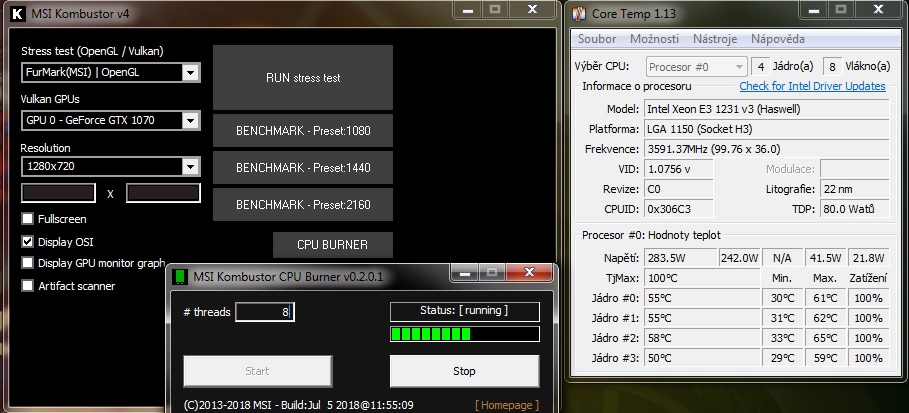Enable Display GPU monitor graph checkbox

28,263
